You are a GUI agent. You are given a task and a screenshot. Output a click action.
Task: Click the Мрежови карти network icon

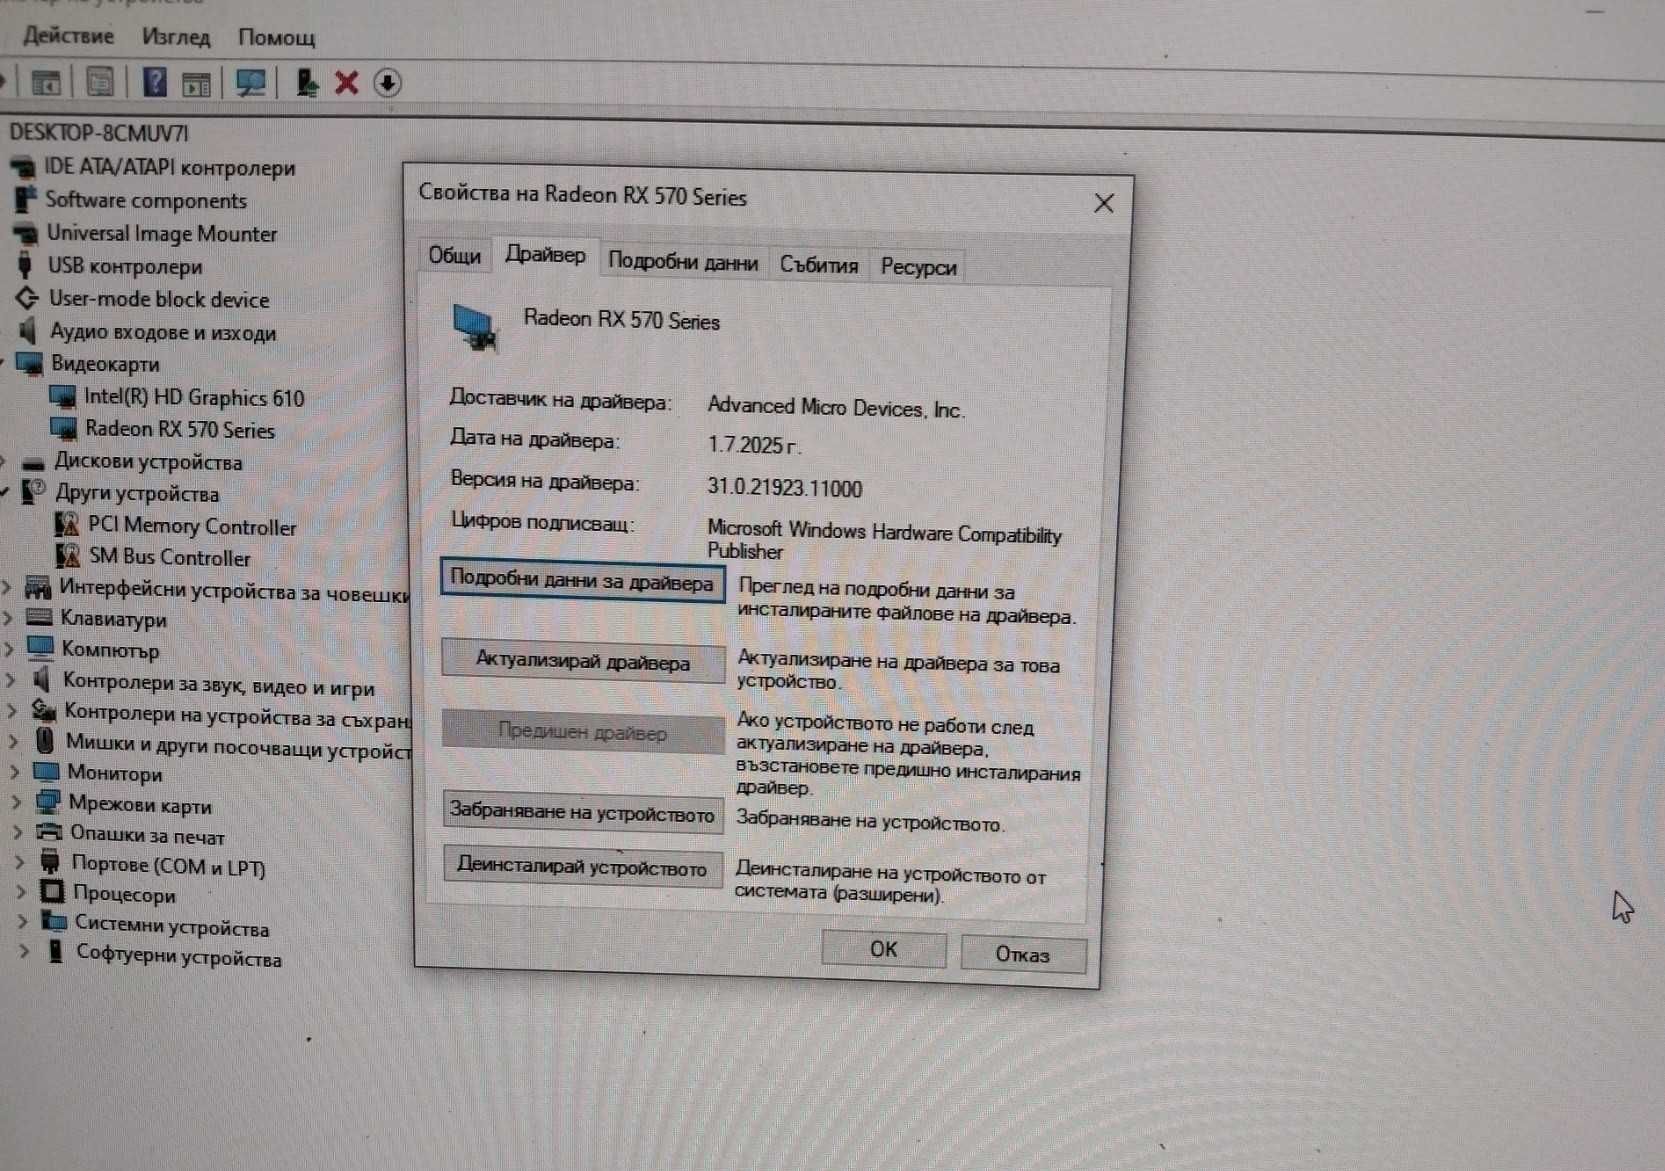tap(49, 802)
